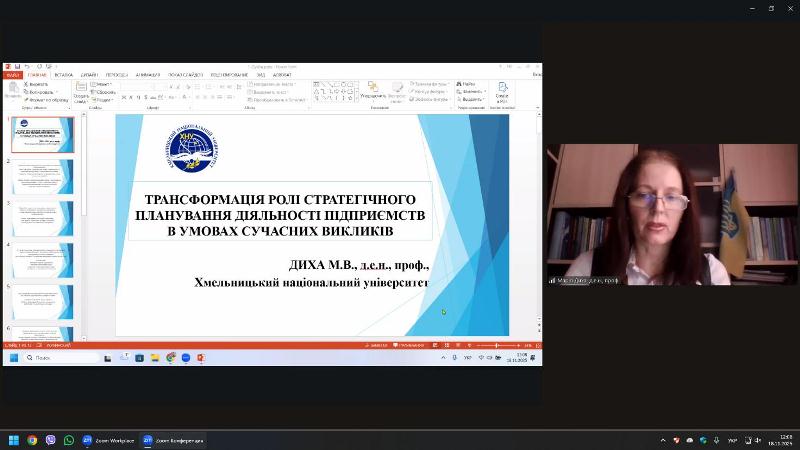Viewport: 800px width, 450px height.
Task: Open the Заменить replace dropdown
Action: 470,91
